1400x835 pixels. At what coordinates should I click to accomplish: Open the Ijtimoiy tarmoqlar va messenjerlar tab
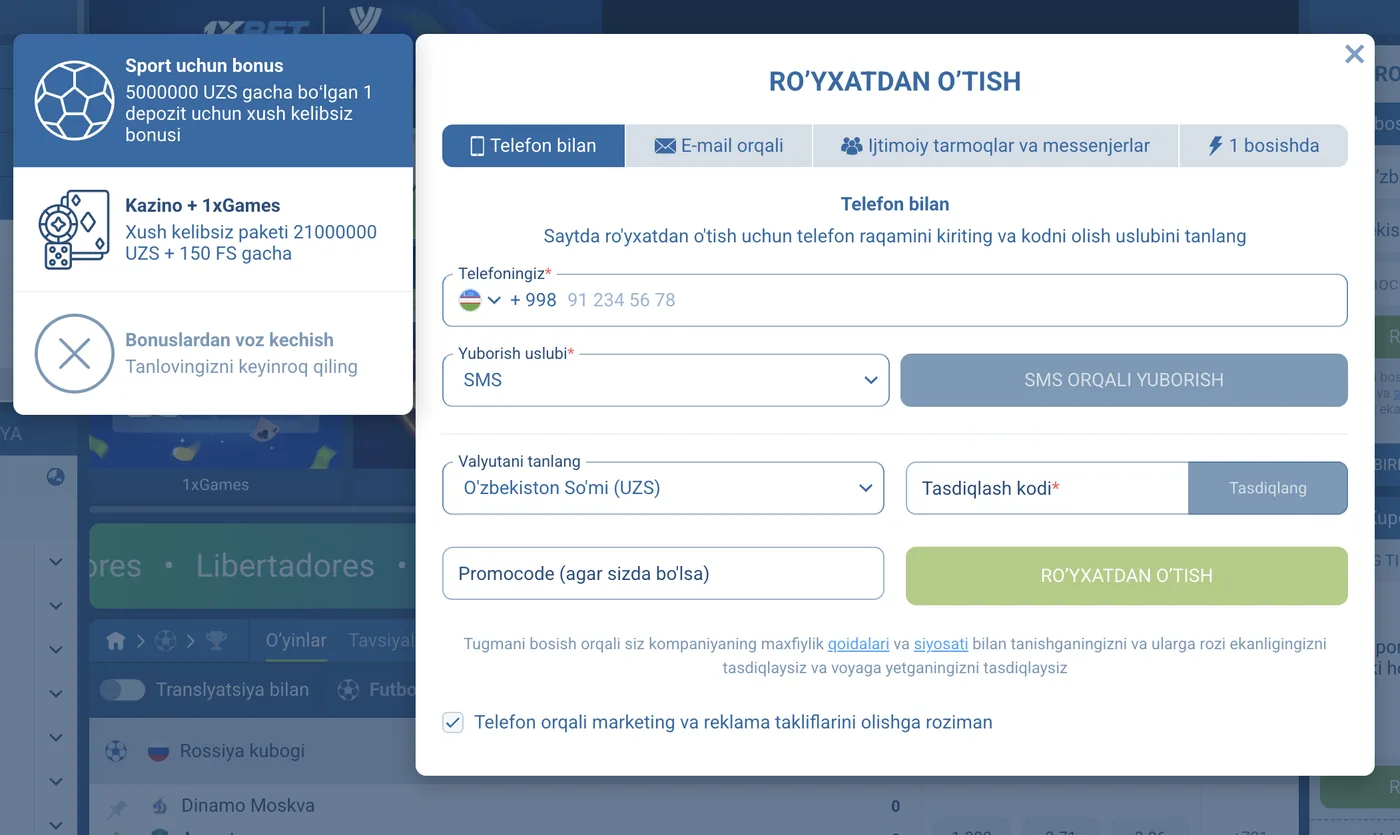click(996, 146)
